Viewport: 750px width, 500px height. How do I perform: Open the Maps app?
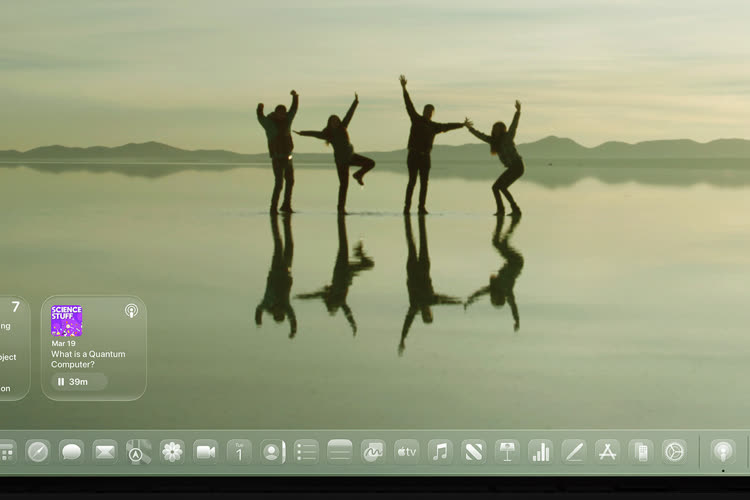(x=138, y=452)
